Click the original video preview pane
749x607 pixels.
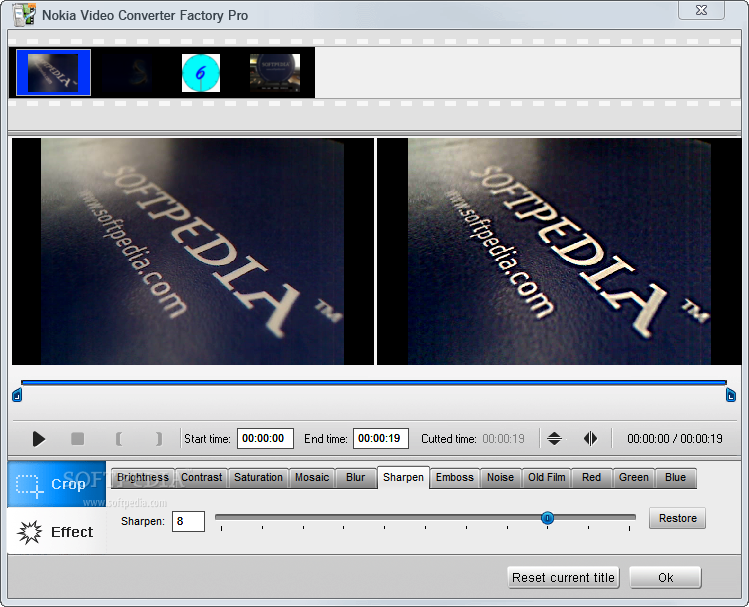(x=193, y=252)
